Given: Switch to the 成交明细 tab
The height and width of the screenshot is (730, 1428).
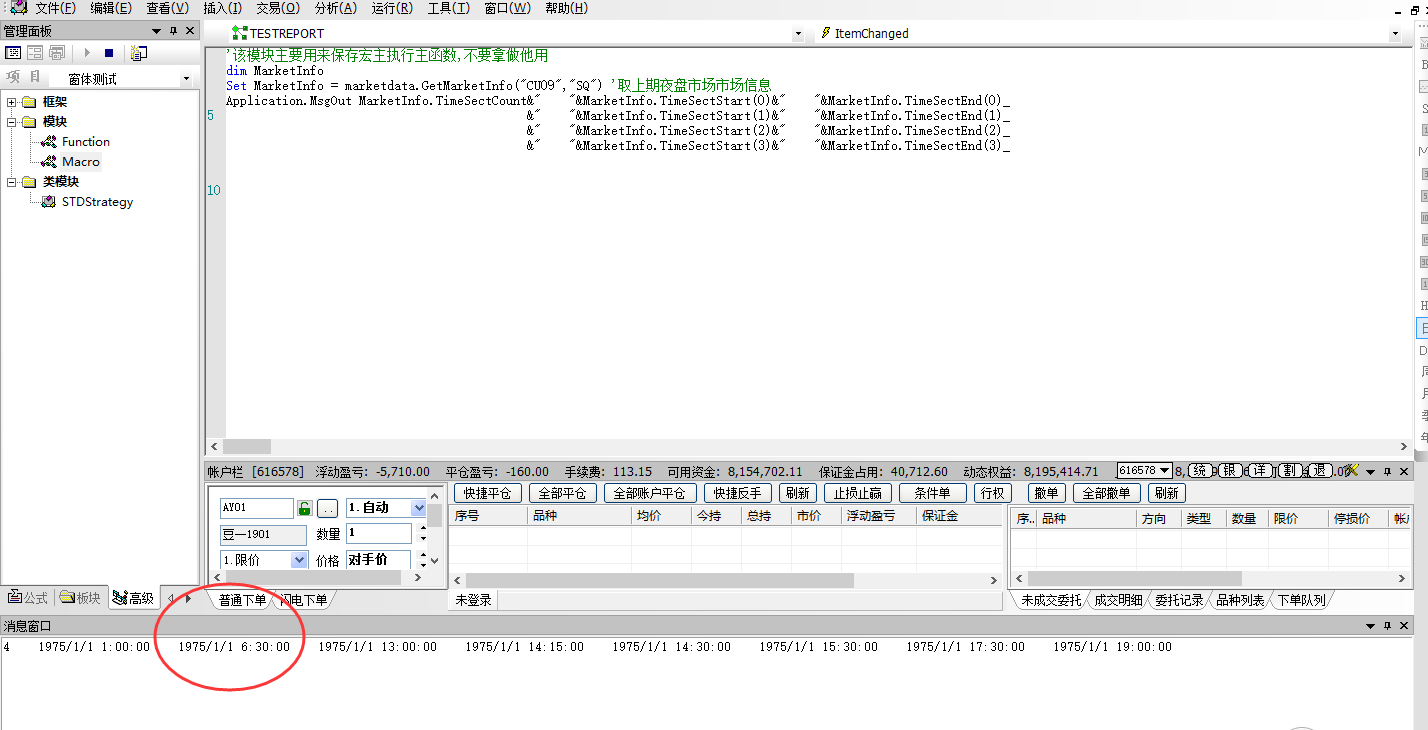Looking at the screenshot, I should coord(1118,600).
